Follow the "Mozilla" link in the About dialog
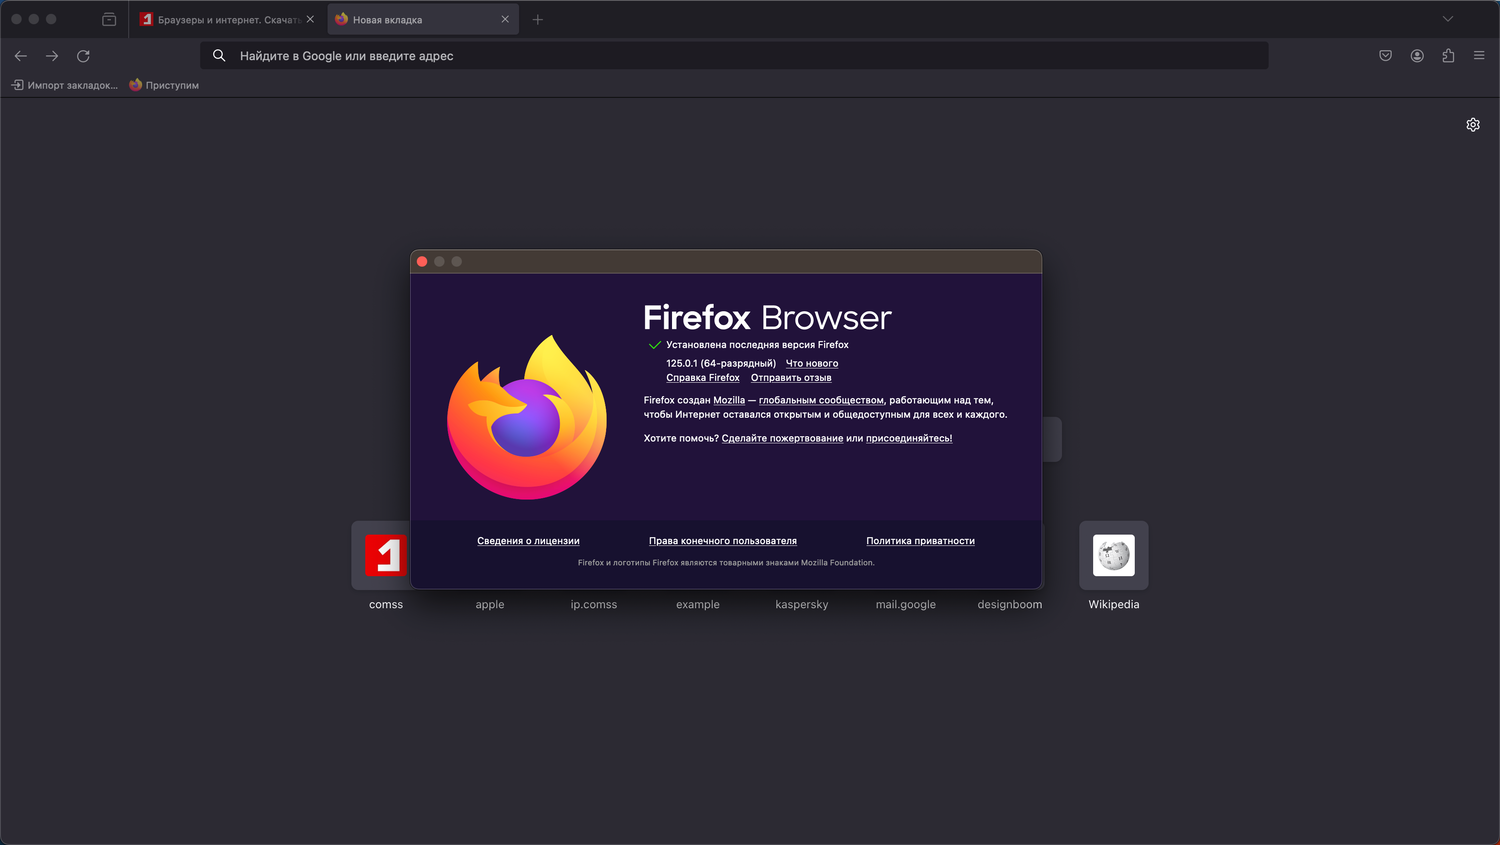This screenshot has width=1500, height=845. click(729, 400)
